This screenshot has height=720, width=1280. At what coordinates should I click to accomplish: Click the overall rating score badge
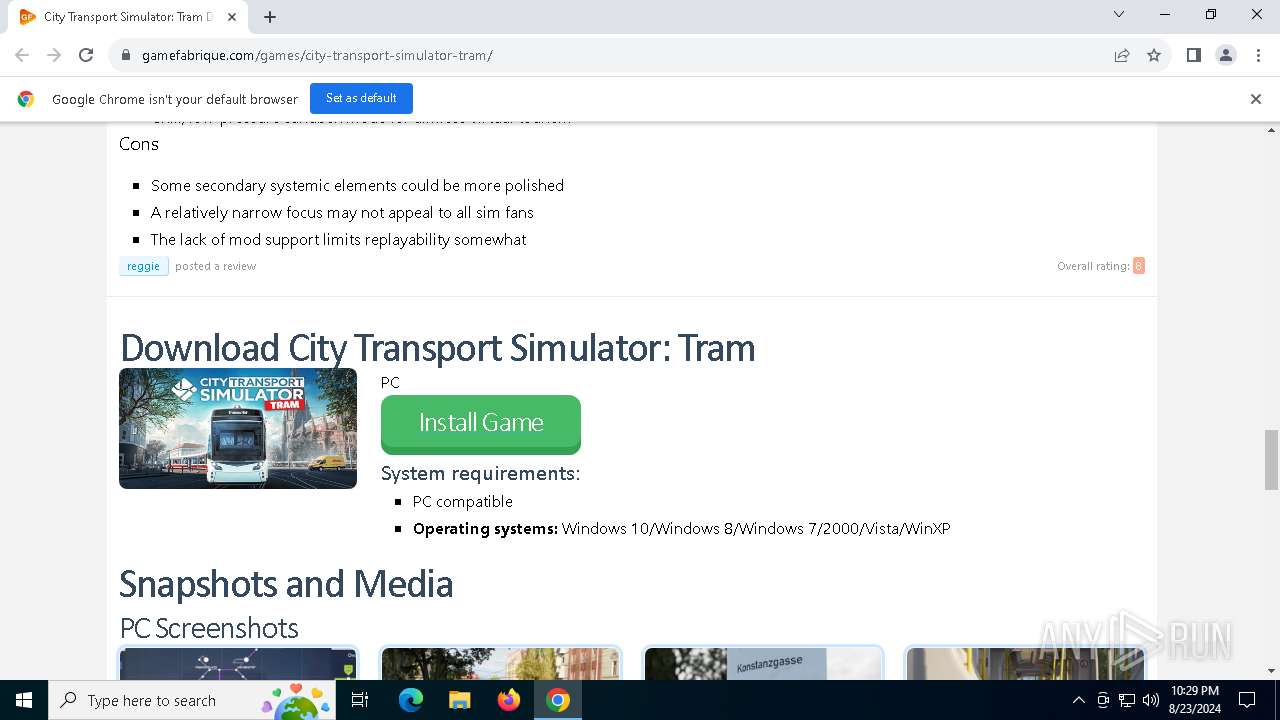point(1138,266)
